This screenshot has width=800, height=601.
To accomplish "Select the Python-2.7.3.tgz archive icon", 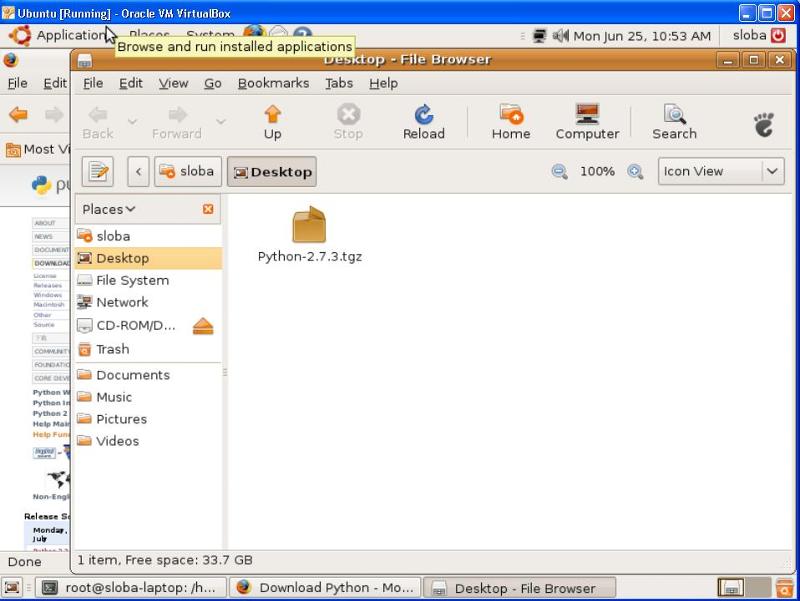I will pyautogui.click(x=309, y=224).
